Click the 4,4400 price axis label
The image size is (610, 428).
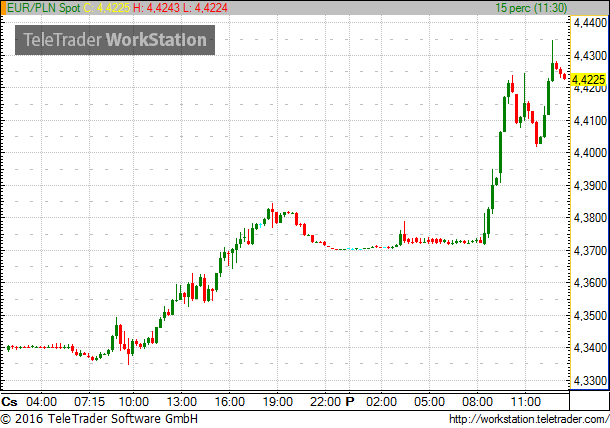pos(590,23)
